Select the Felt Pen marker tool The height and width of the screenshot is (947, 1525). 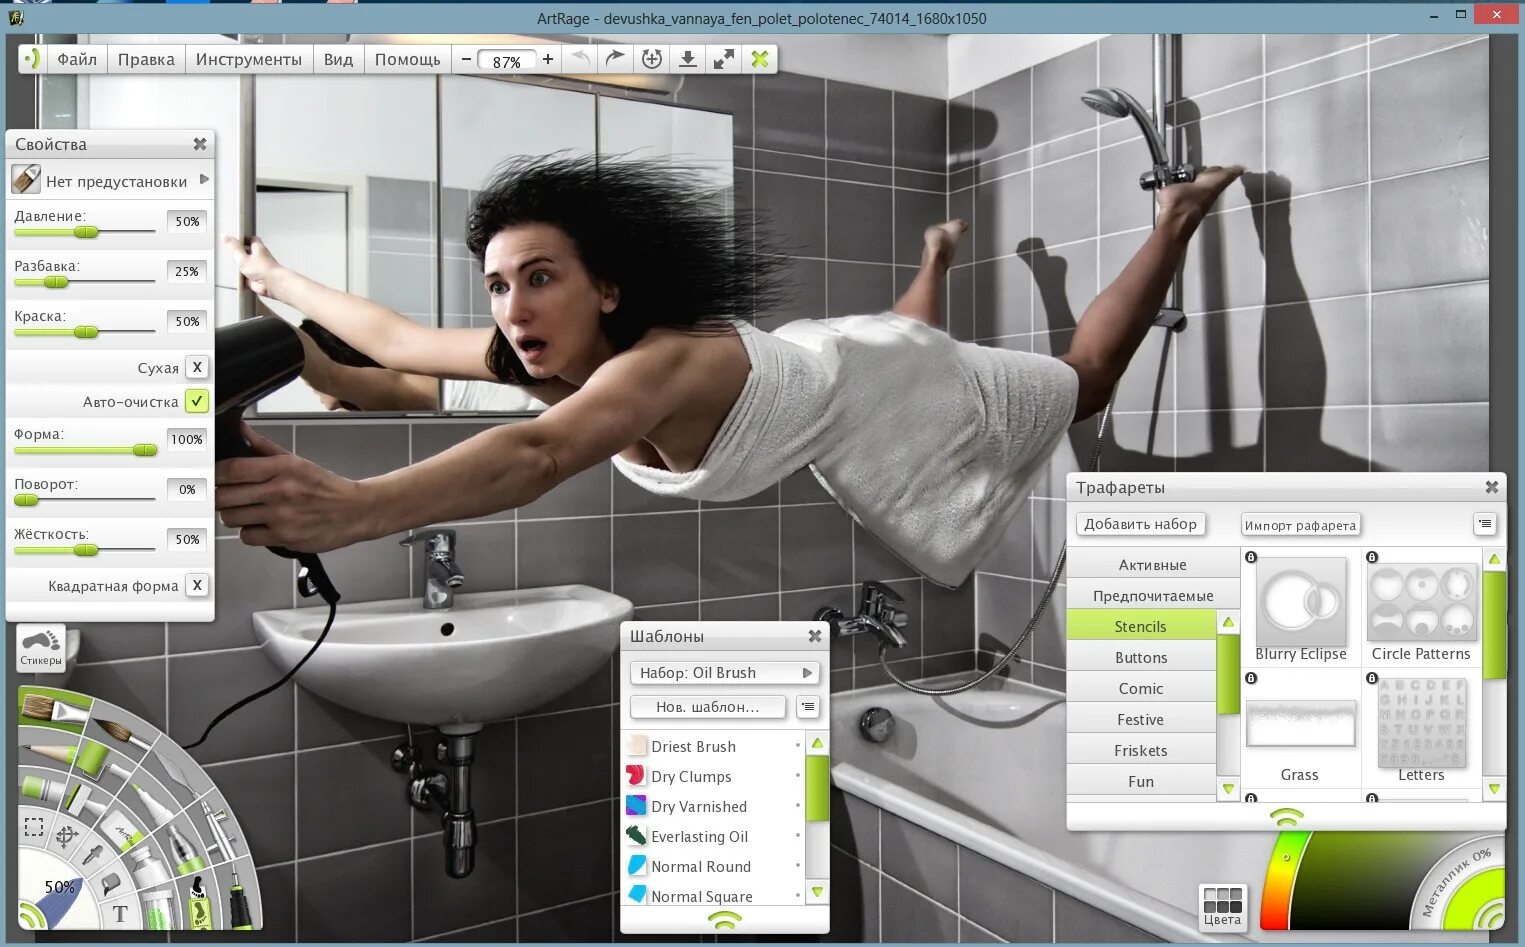click(x=152, y=804)
